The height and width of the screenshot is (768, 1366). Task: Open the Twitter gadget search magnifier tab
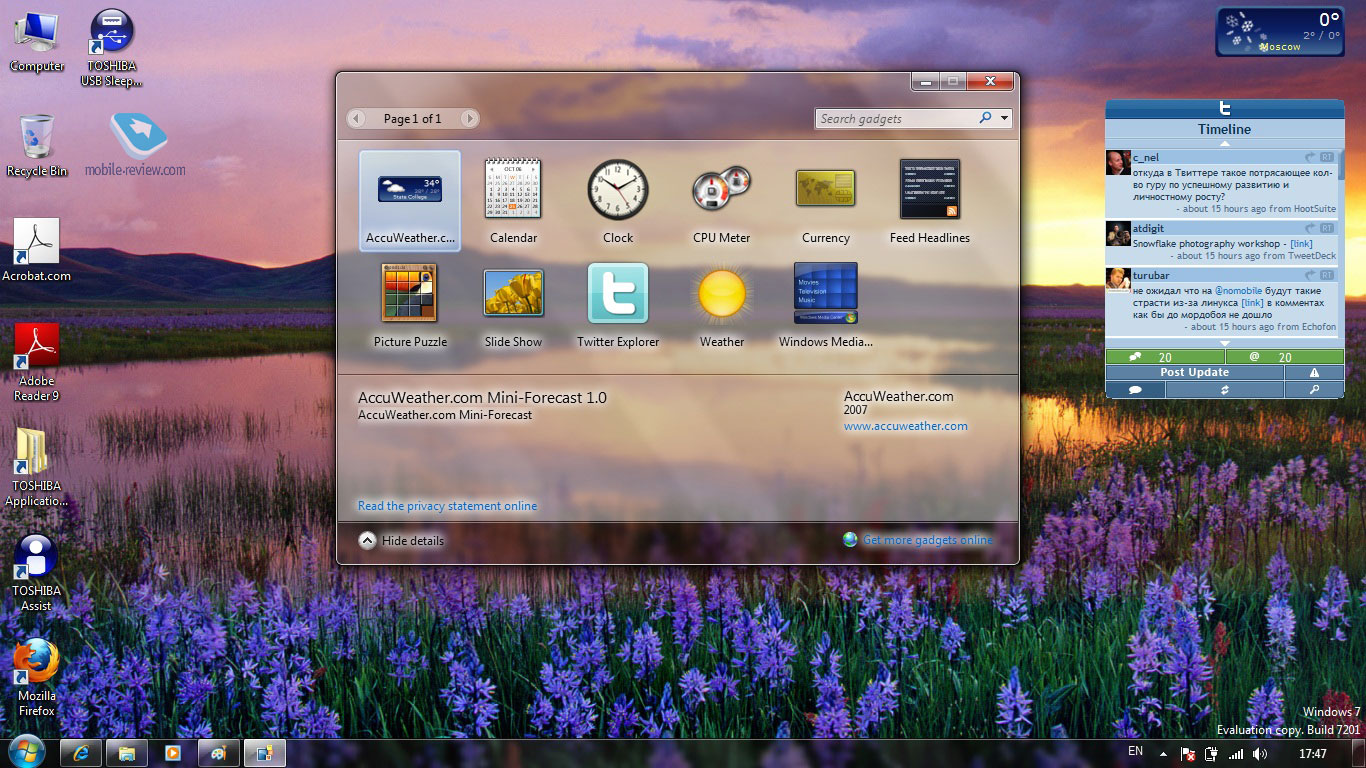[1314, 390]
